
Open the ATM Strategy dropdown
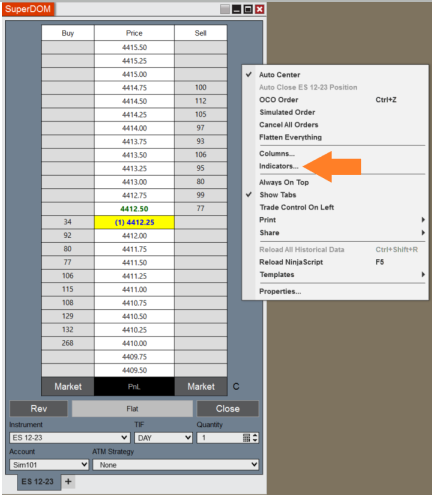point(176,465)
